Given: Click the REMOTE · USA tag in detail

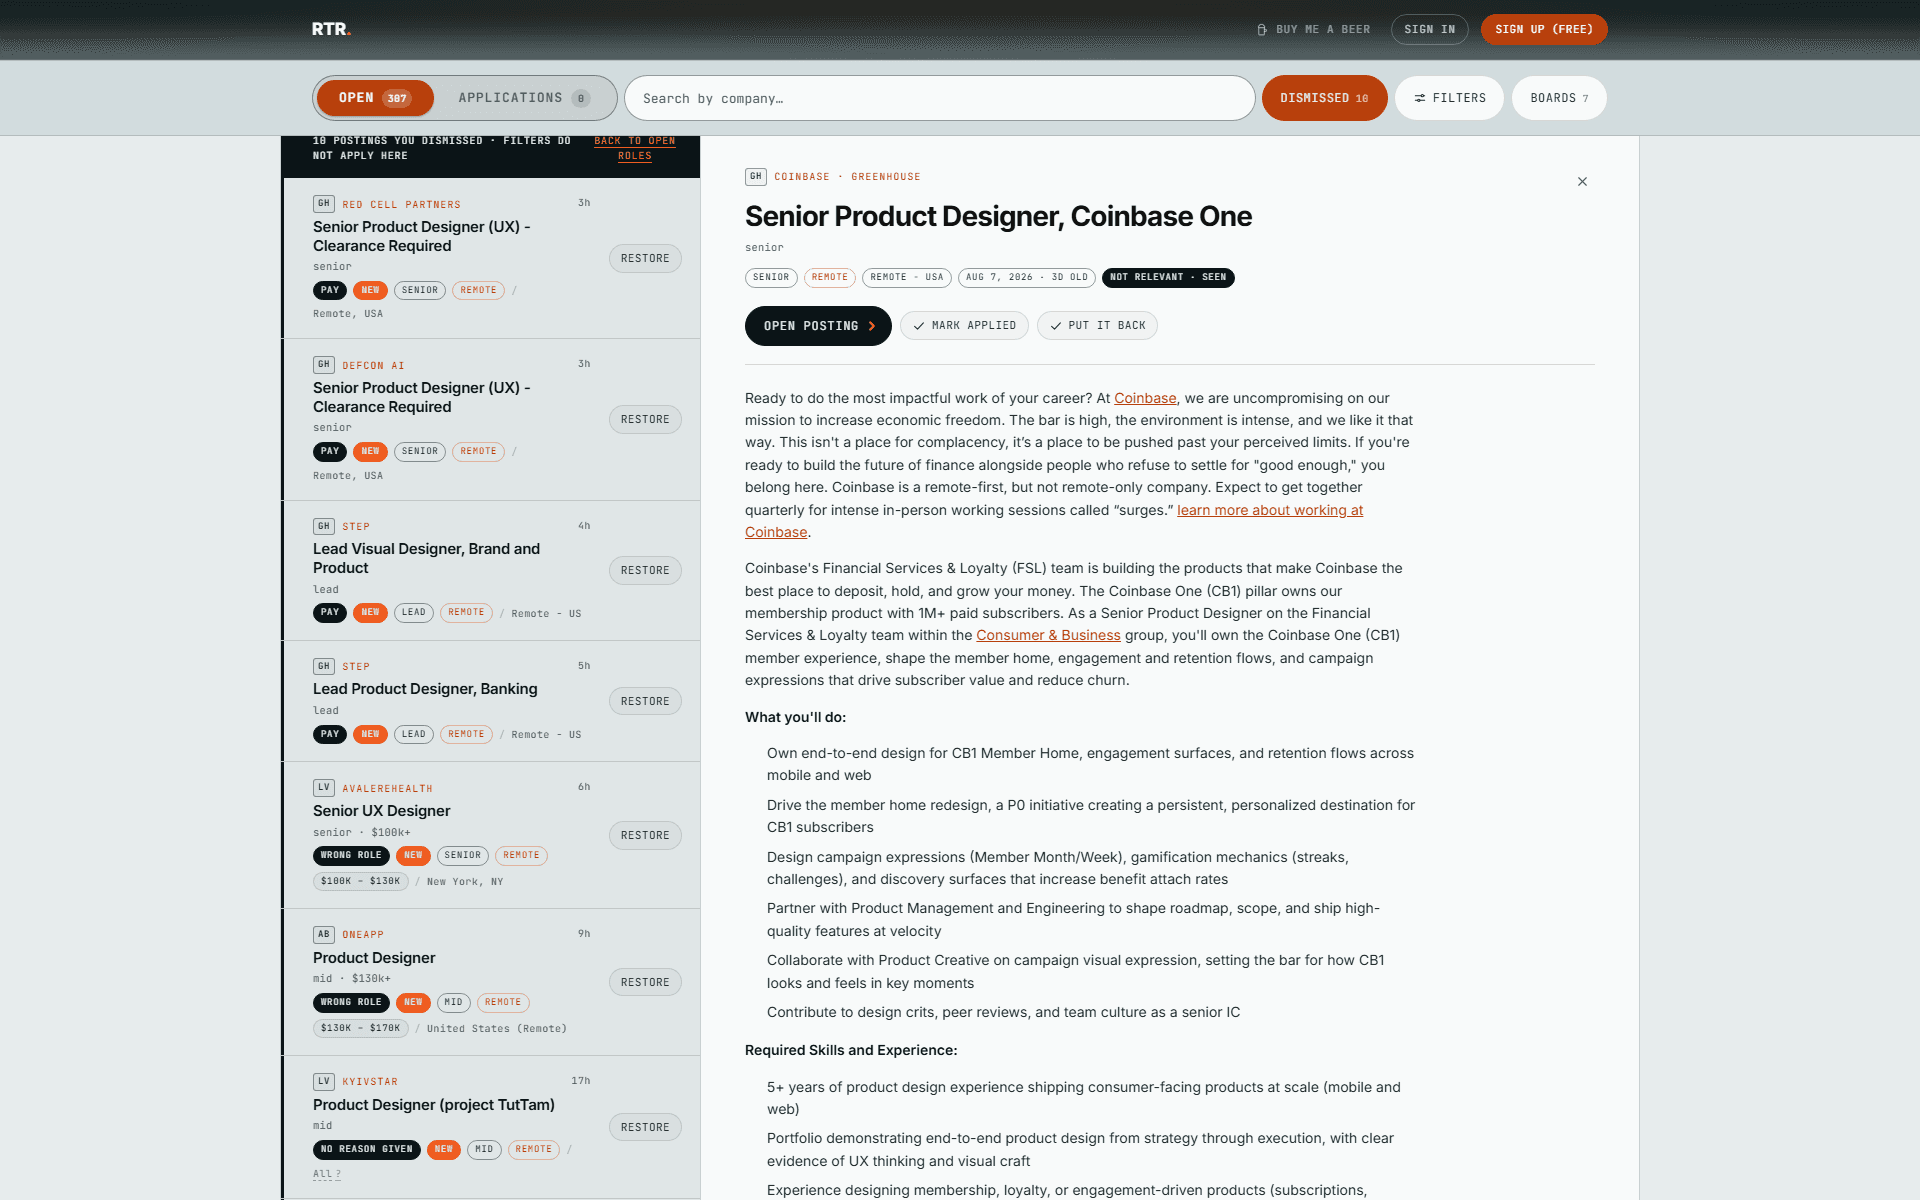Looking at the screenshot, I should click(x=906, y=277).
